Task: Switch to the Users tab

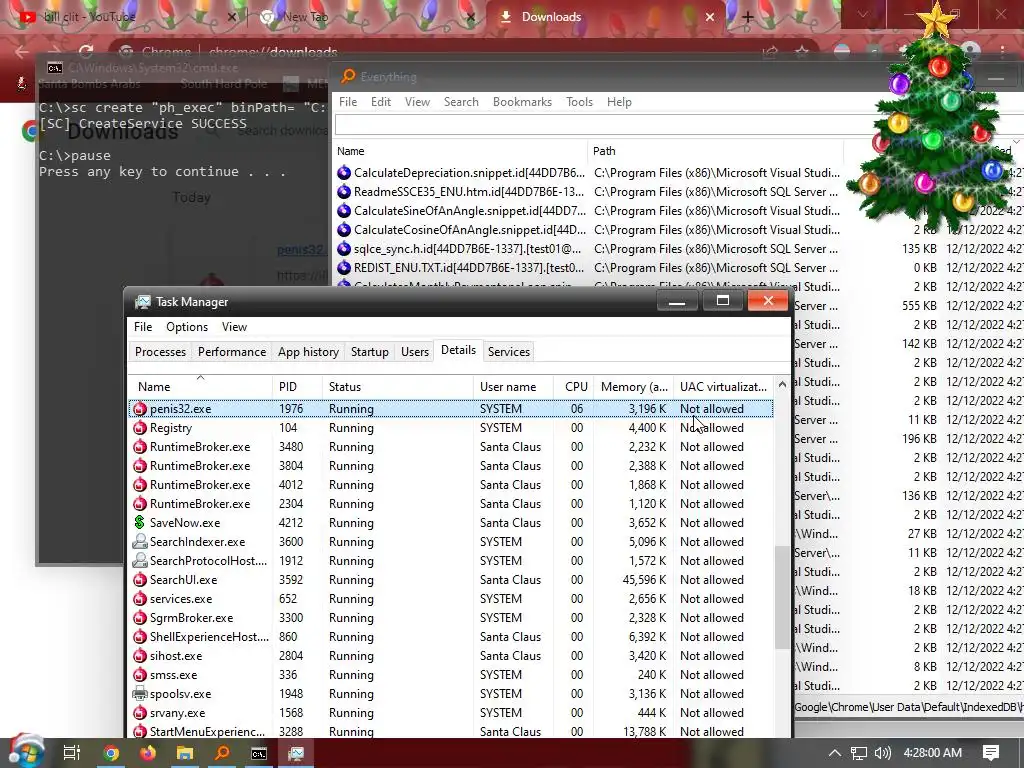Action: (x=415, y=351)
